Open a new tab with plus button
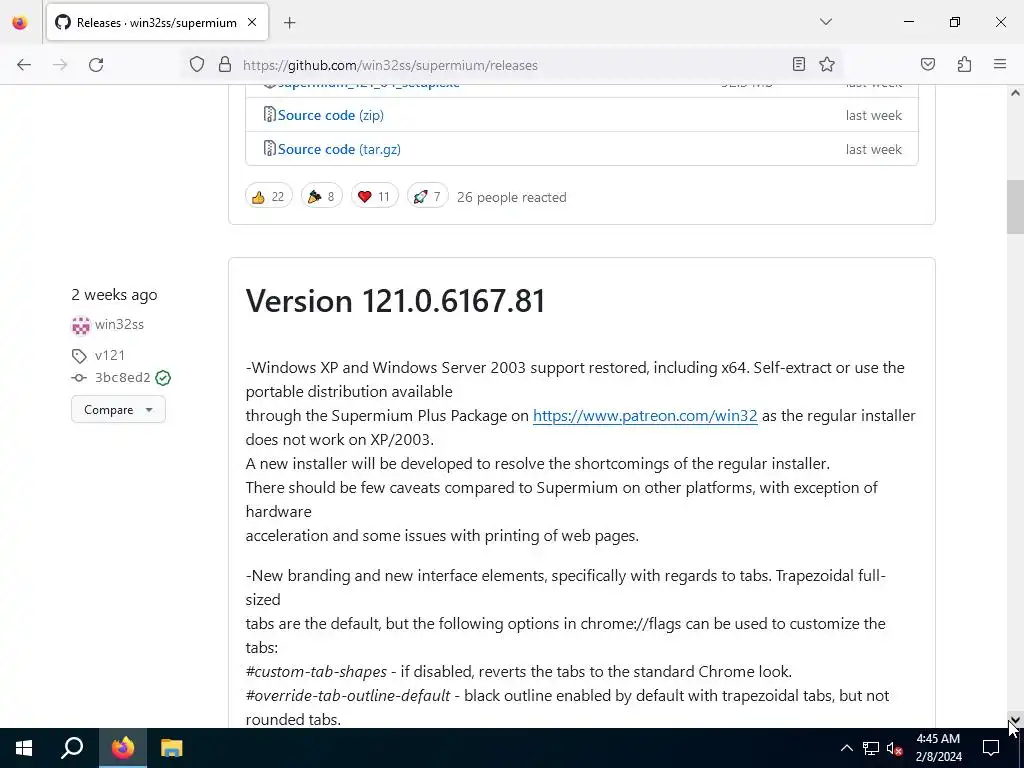 point(289,23)
